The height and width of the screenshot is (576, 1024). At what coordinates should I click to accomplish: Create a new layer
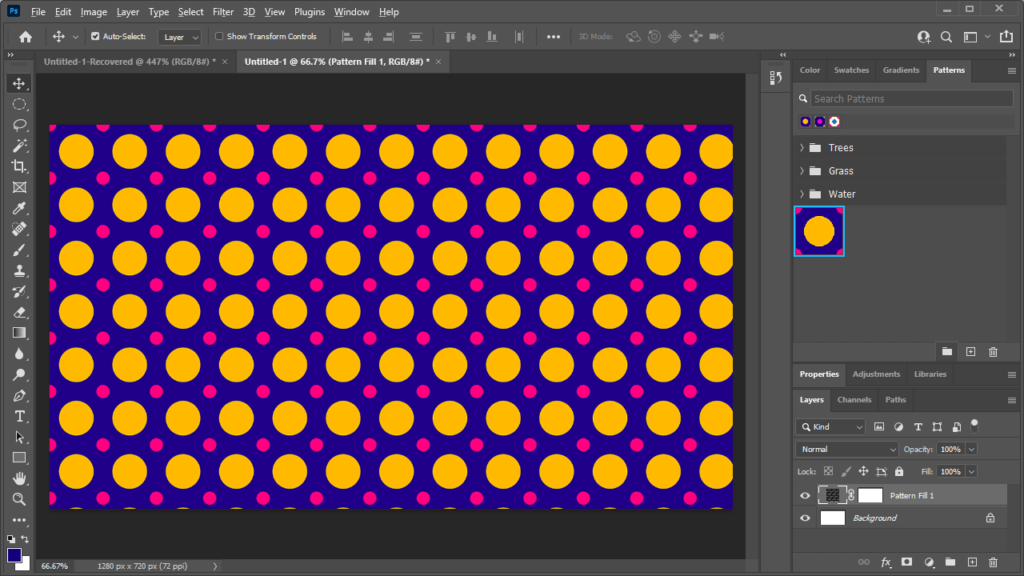[971, 562]
